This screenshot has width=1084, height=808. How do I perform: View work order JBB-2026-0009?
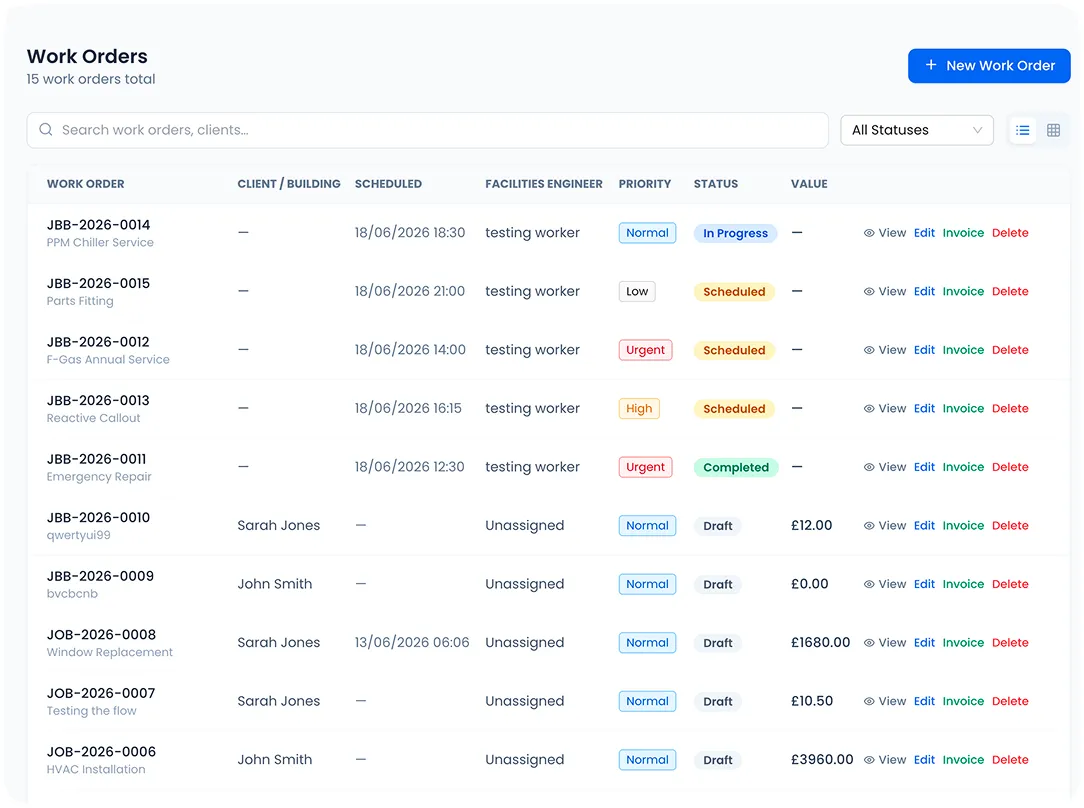tap(884, 584)
